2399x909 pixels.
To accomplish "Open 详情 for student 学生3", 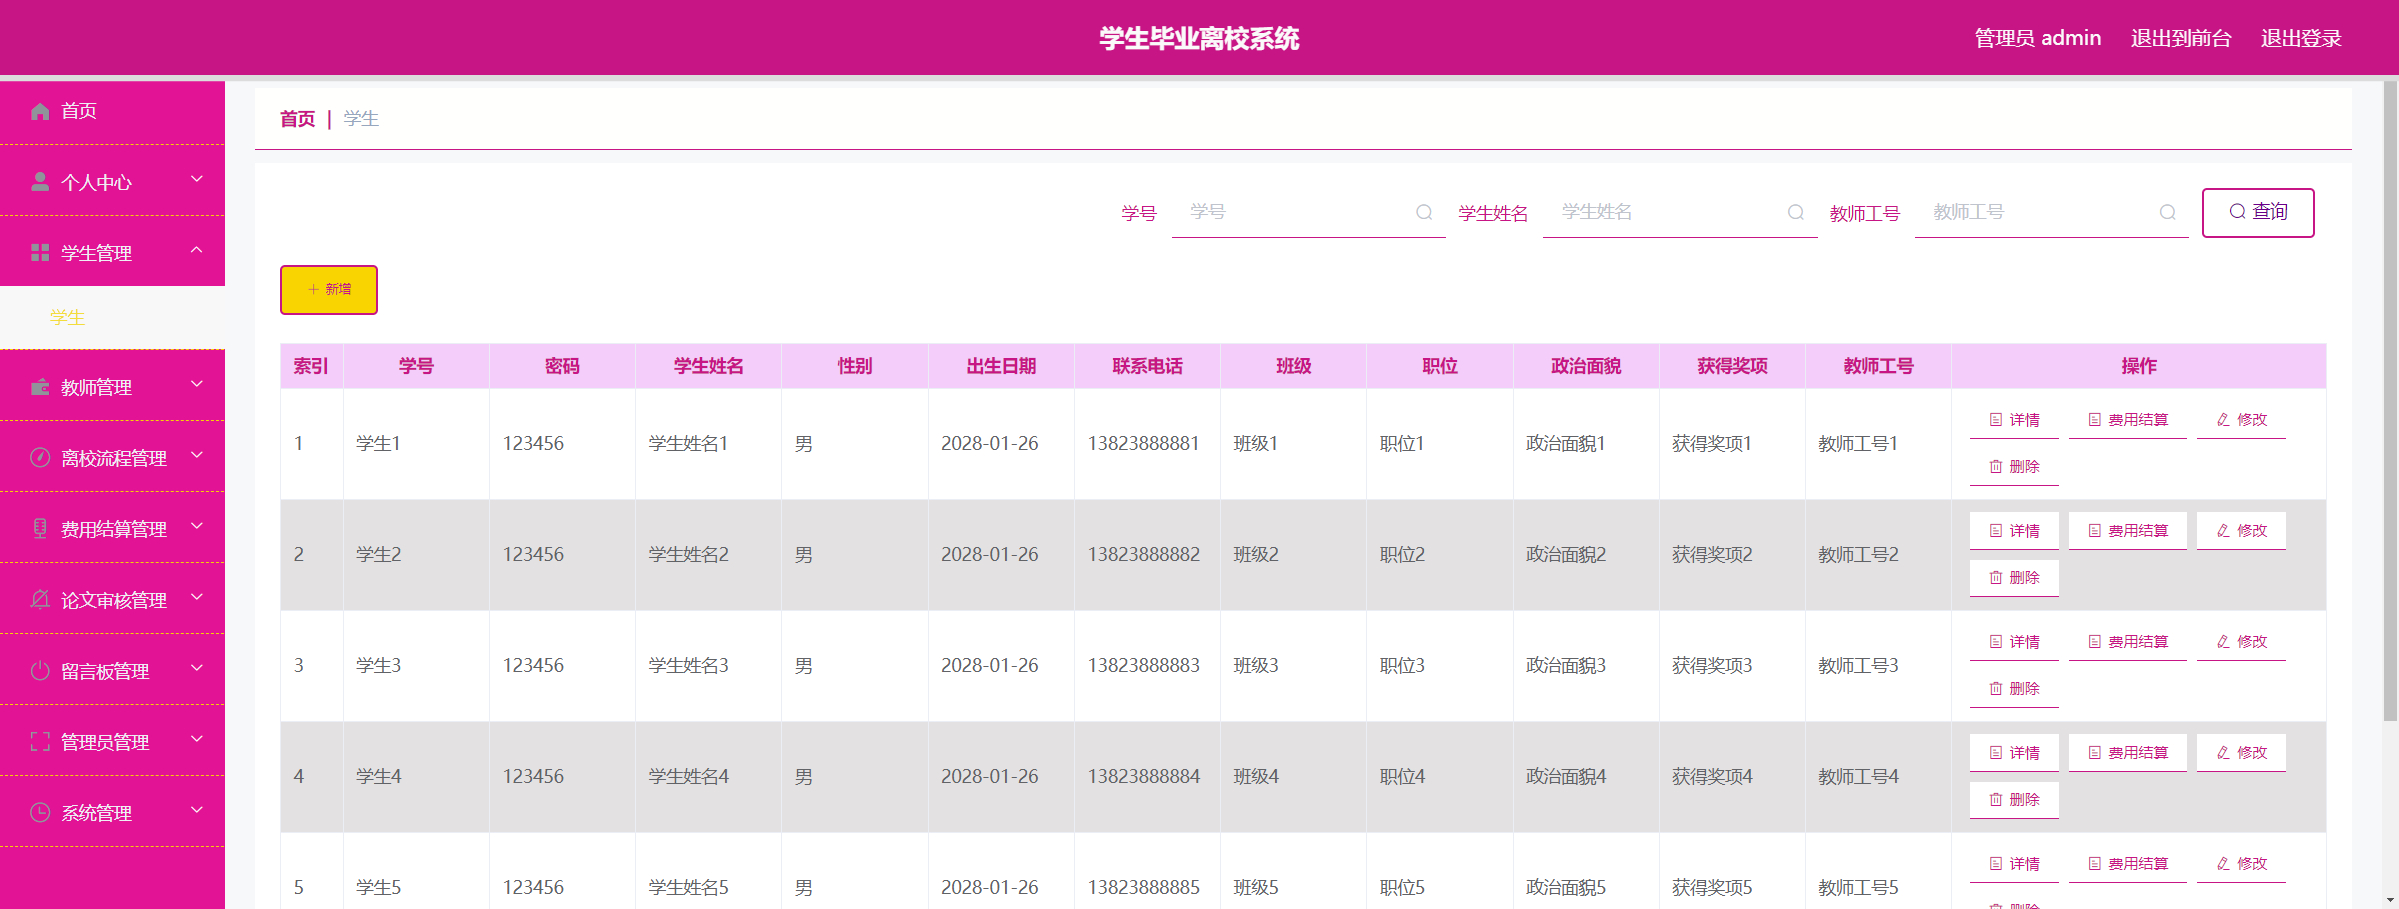I will [2014, 642].
